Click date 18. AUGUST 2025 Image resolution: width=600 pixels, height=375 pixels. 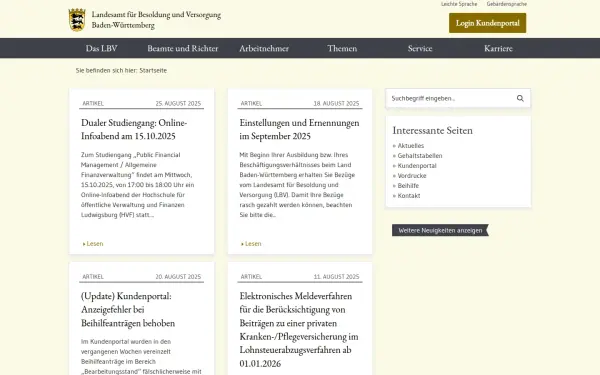[336, 104]
